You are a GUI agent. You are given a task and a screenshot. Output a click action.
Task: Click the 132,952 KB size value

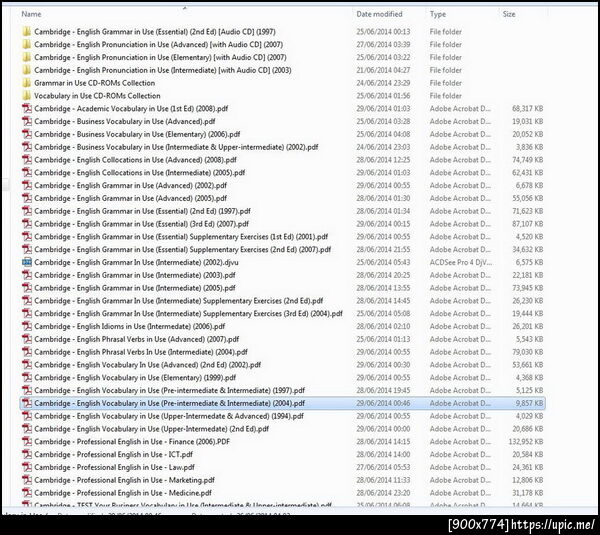click(x=526, y=442)
